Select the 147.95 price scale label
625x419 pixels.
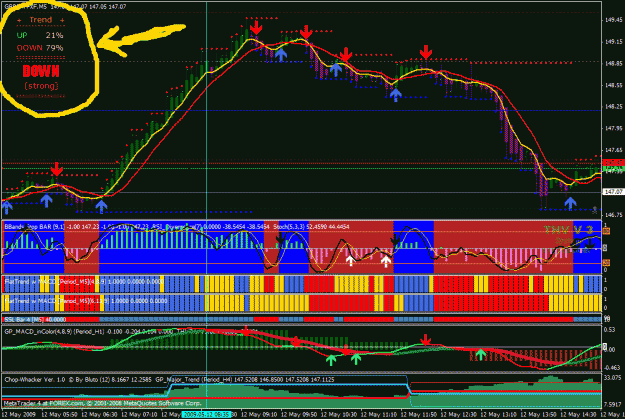[613, 128]
